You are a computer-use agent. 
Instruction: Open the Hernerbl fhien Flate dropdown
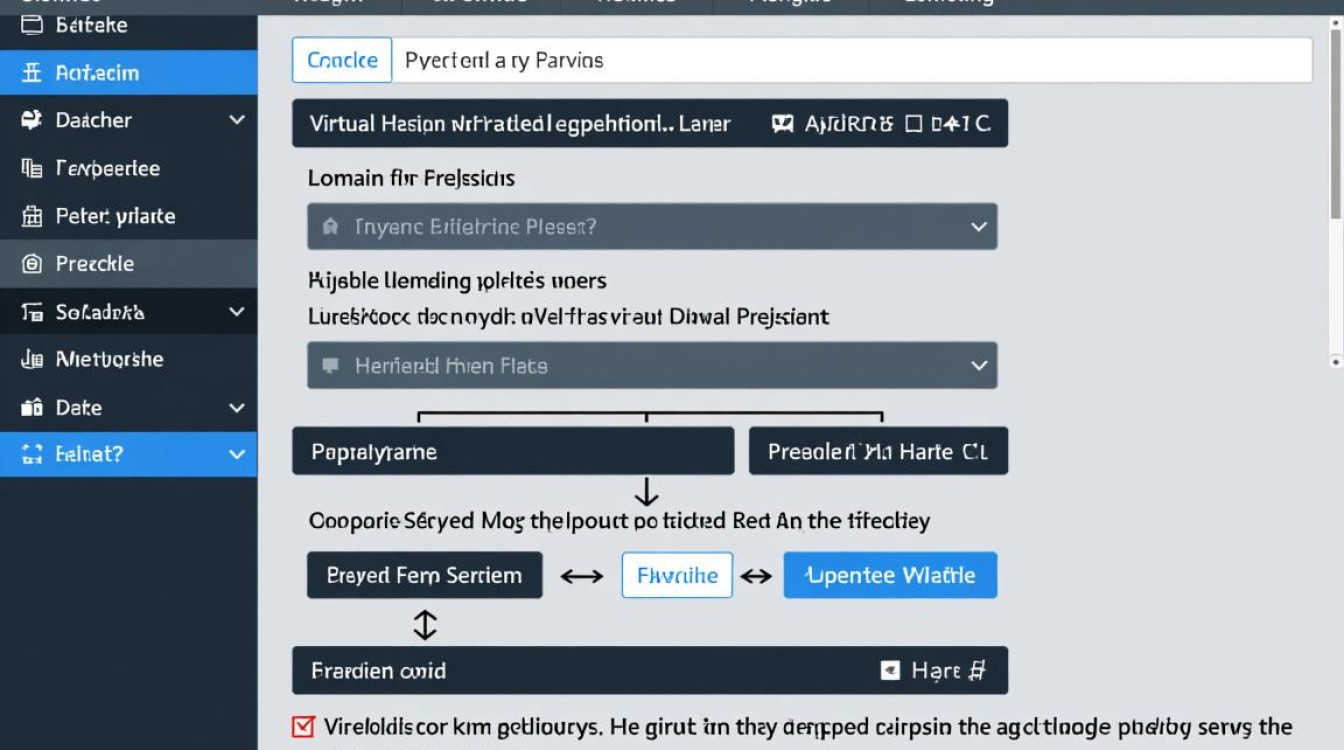pos(979,366)
